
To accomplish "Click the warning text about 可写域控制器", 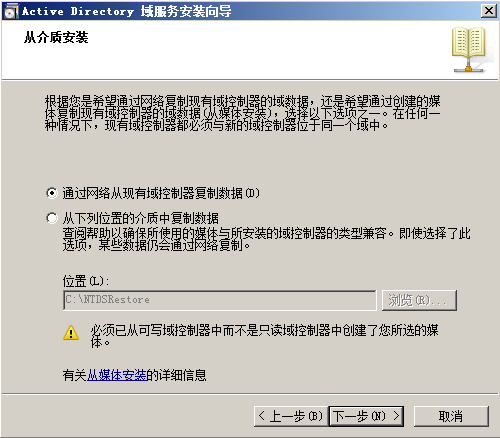I will coord(265,336).
